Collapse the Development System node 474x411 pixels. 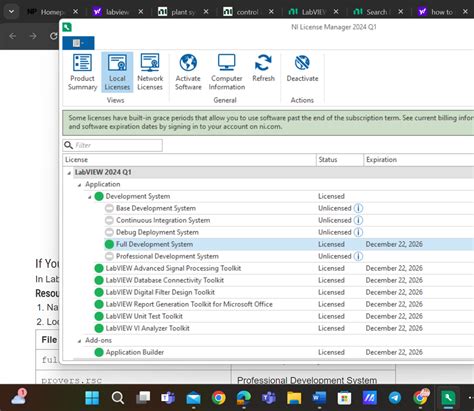pyautogui.click(x=89, y=197)
